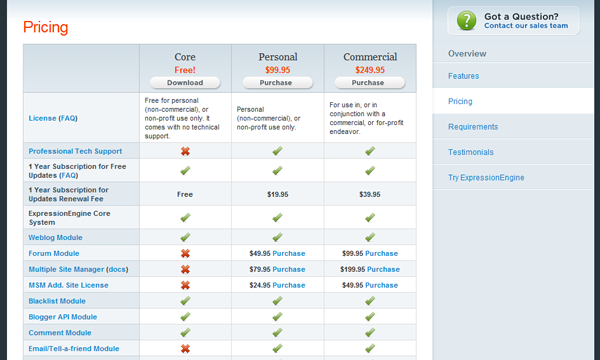Click Core checkmark for Free Updates Subscription
Viewport: 600px width, 360px height.
tap(185, 170)
